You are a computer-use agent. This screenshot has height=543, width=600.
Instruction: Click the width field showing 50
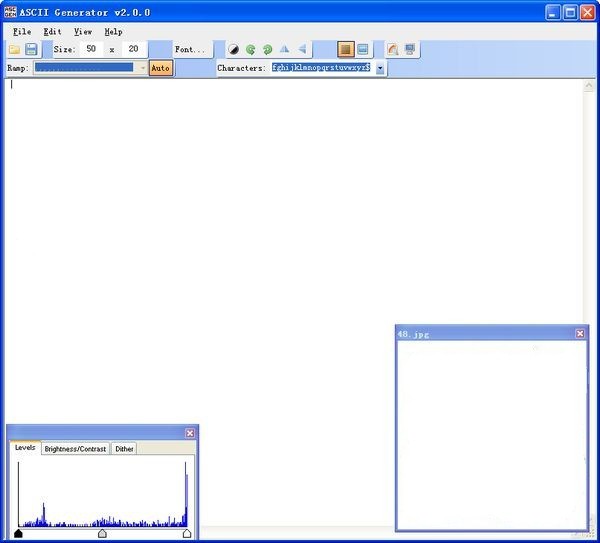91,49
